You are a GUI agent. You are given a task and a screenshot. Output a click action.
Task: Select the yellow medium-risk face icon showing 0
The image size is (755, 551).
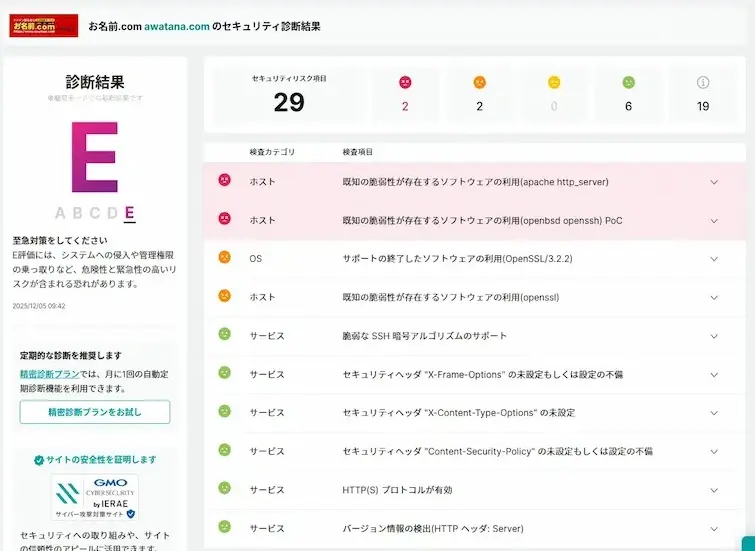tap(554, 82)
